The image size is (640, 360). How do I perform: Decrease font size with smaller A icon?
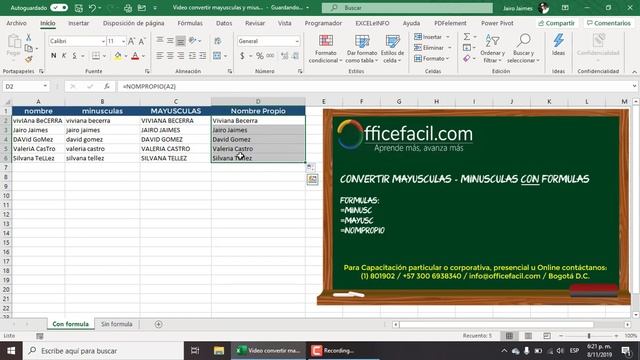point(142,41)
